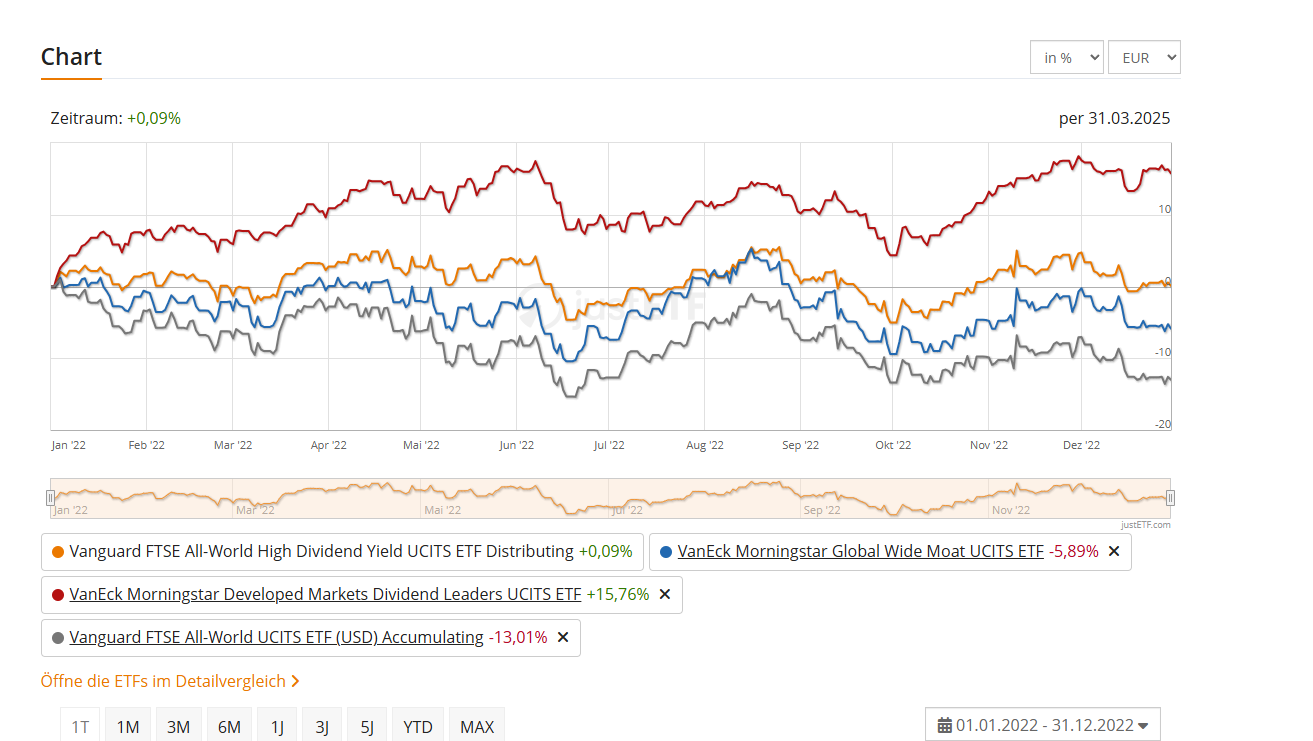Viewport: 1313px width, 741px height.
Task: Click the red dot for Dividend Leaders ETF
Action: tap(57, 594)
